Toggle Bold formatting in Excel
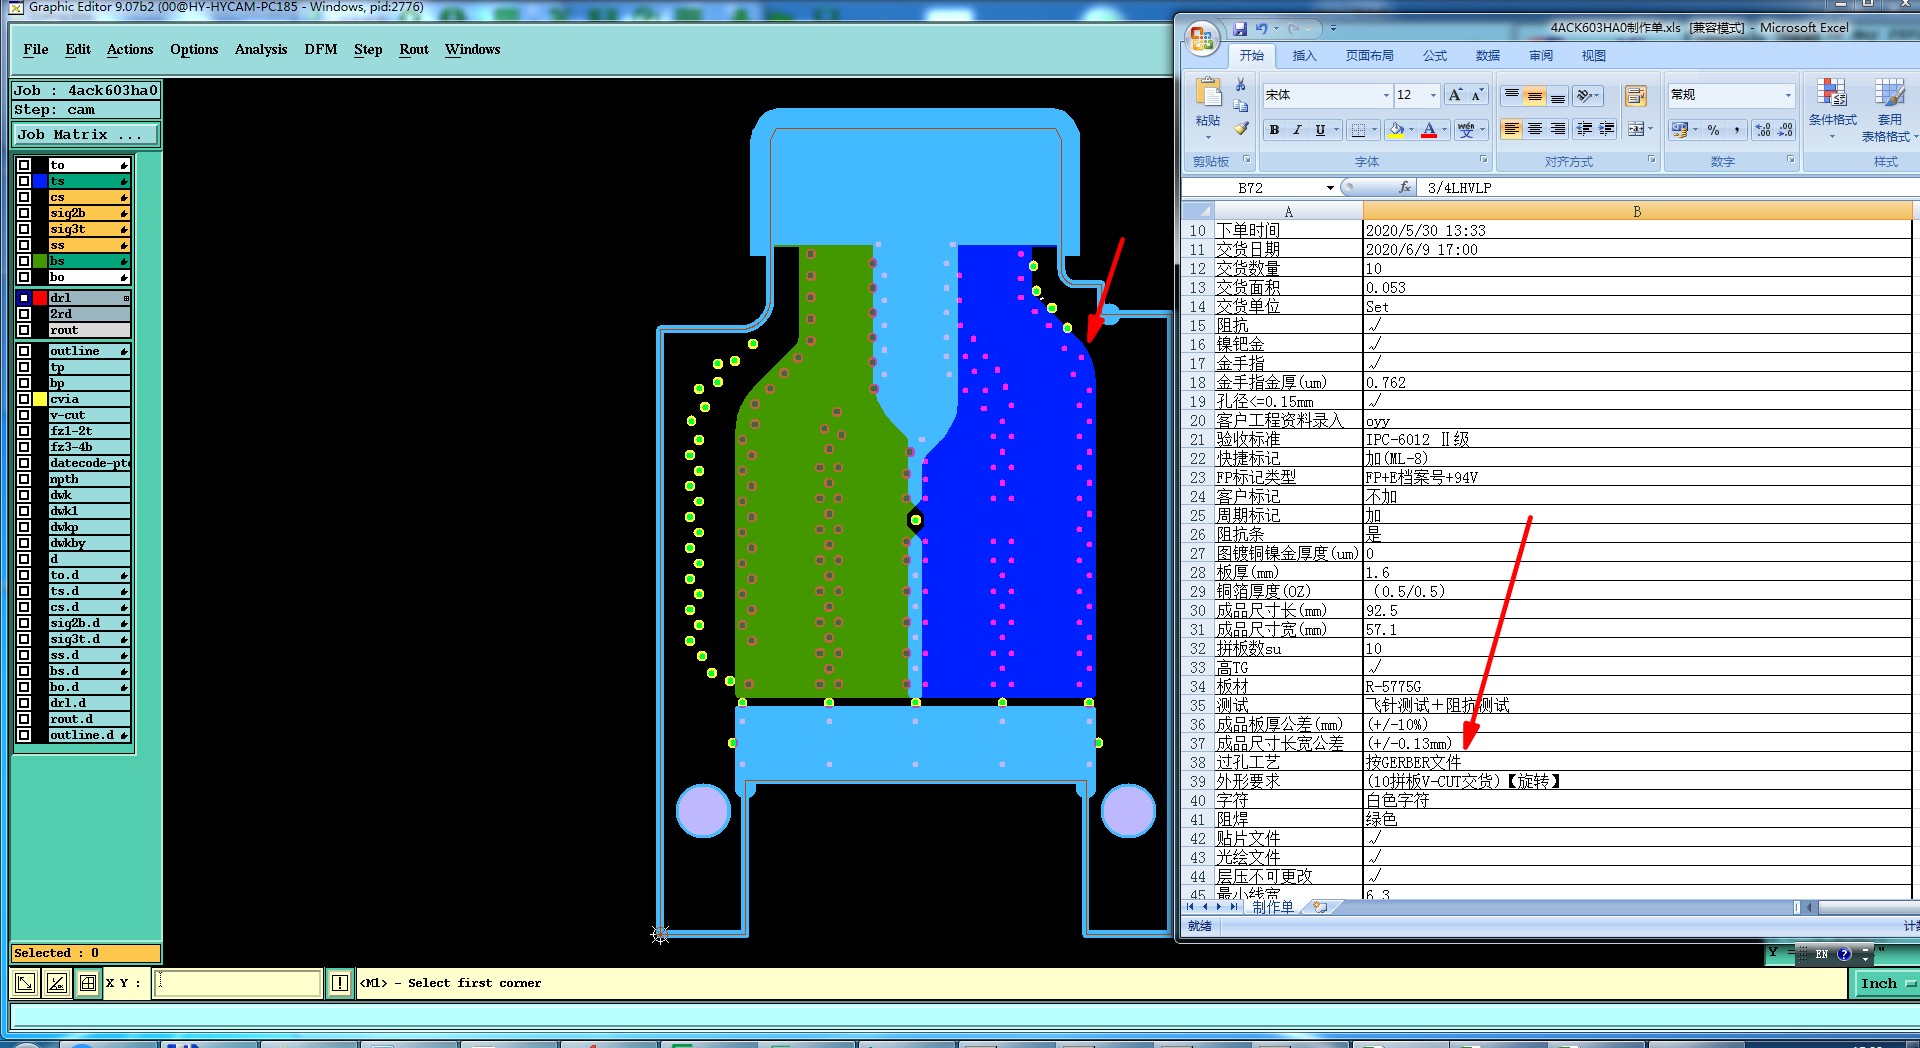 pos(1274,130)
